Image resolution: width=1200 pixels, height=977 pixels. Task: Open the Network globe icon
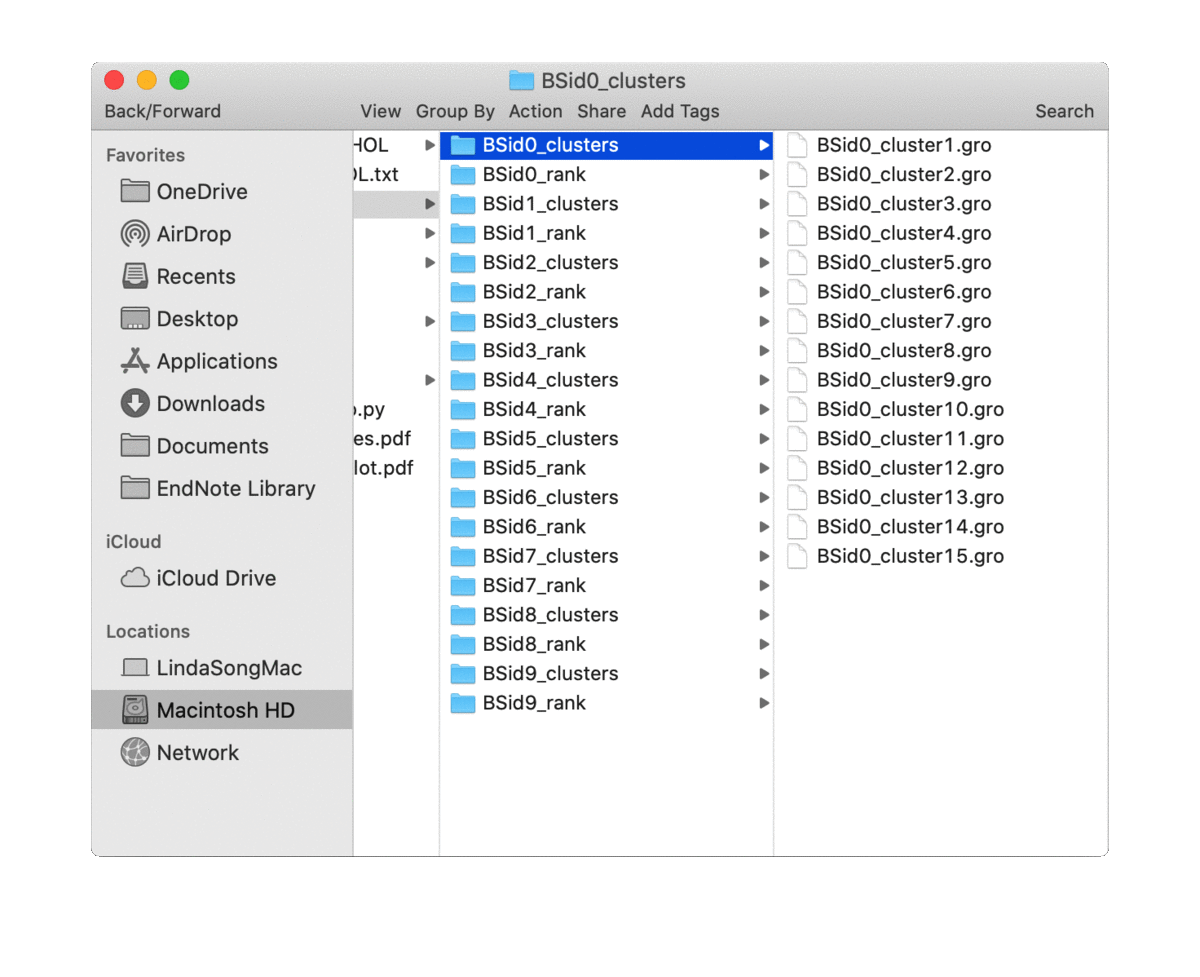pos(134,752)
